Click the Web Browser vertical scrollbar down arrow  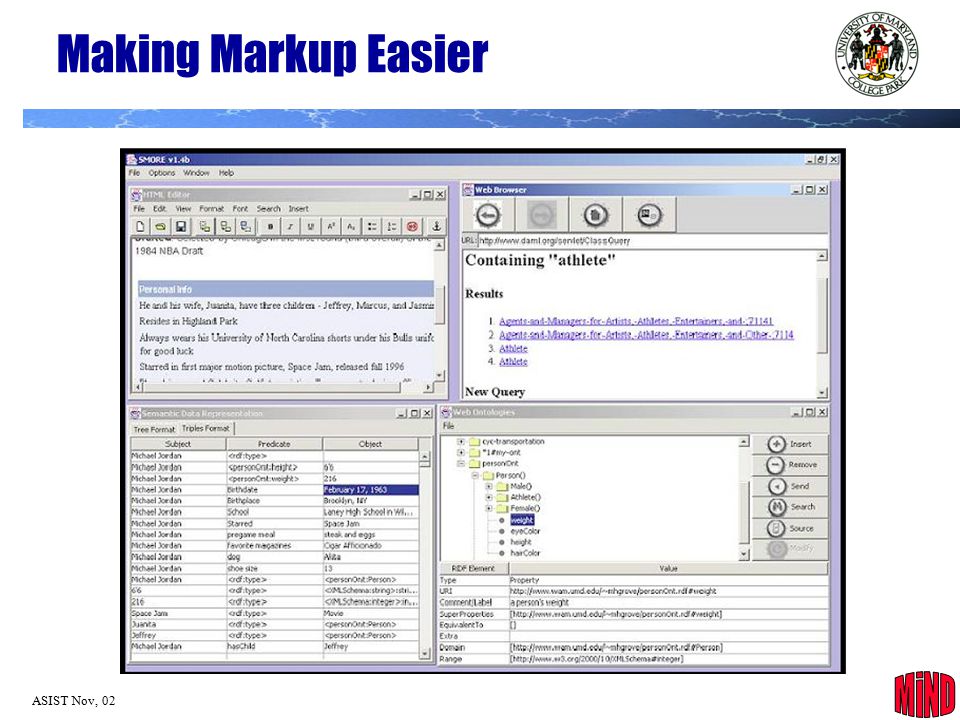pyautogui.click(x=822, y=392)
